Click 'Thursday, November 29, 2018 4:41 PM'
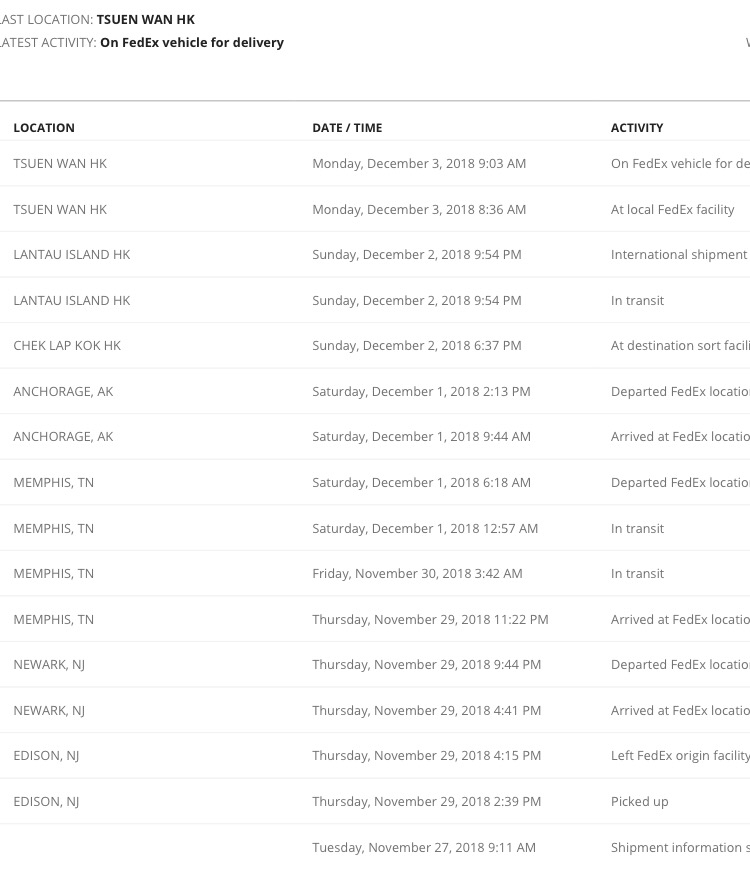This screenshot has height=879, width=750. tap(427, 710)
